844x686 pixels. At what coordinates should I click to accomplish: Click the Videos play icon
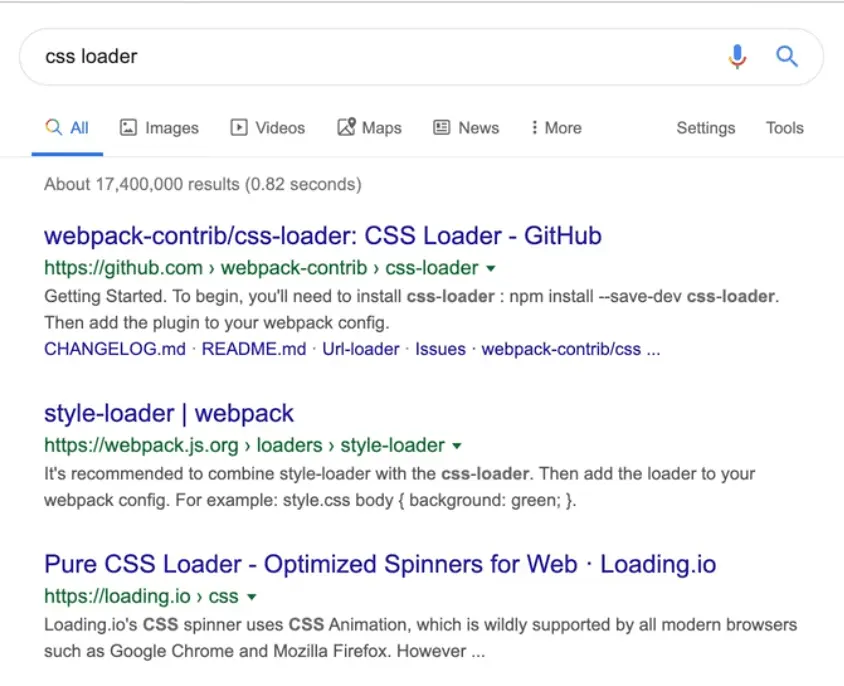(x=239, y=128)
